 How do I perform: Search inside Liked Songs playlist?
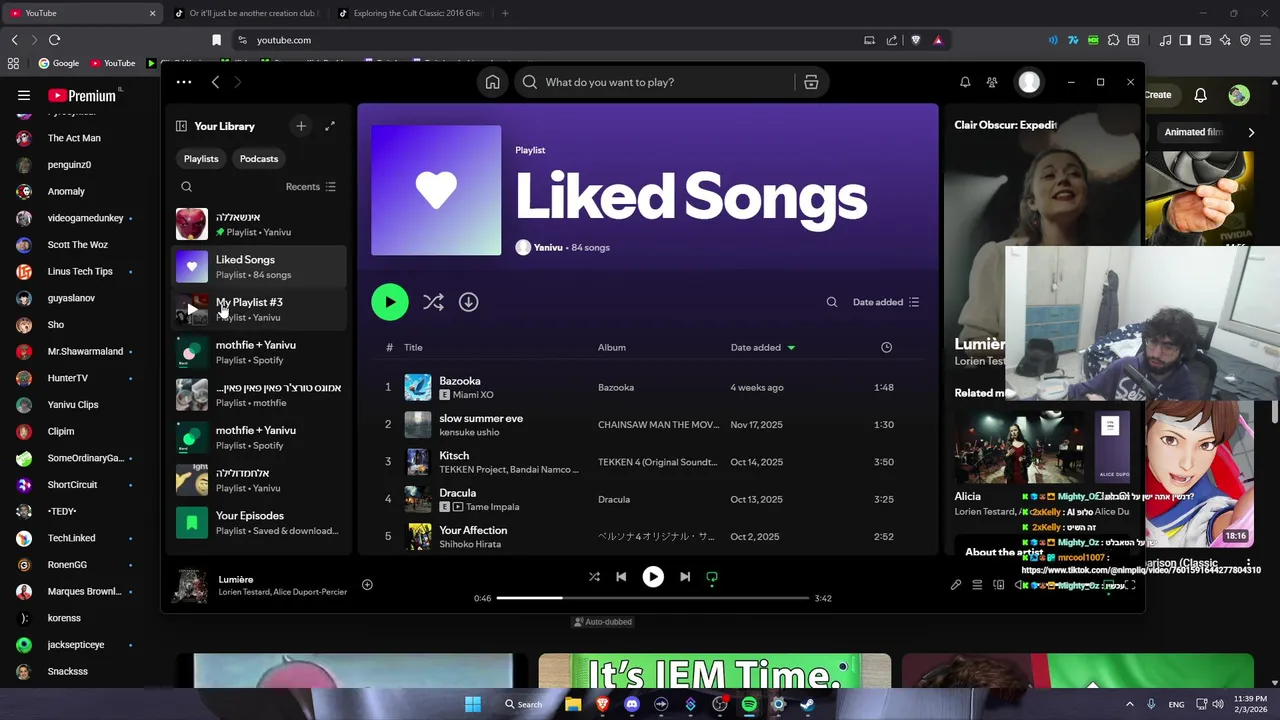pos(832,302)
